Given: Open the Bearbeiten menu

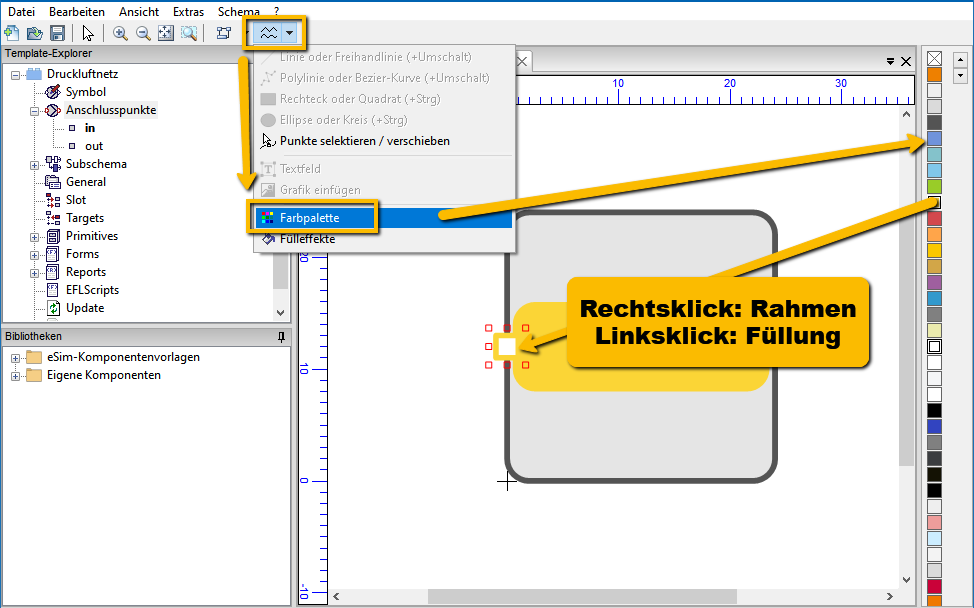Looking at the screenshot, I should 77,12.
